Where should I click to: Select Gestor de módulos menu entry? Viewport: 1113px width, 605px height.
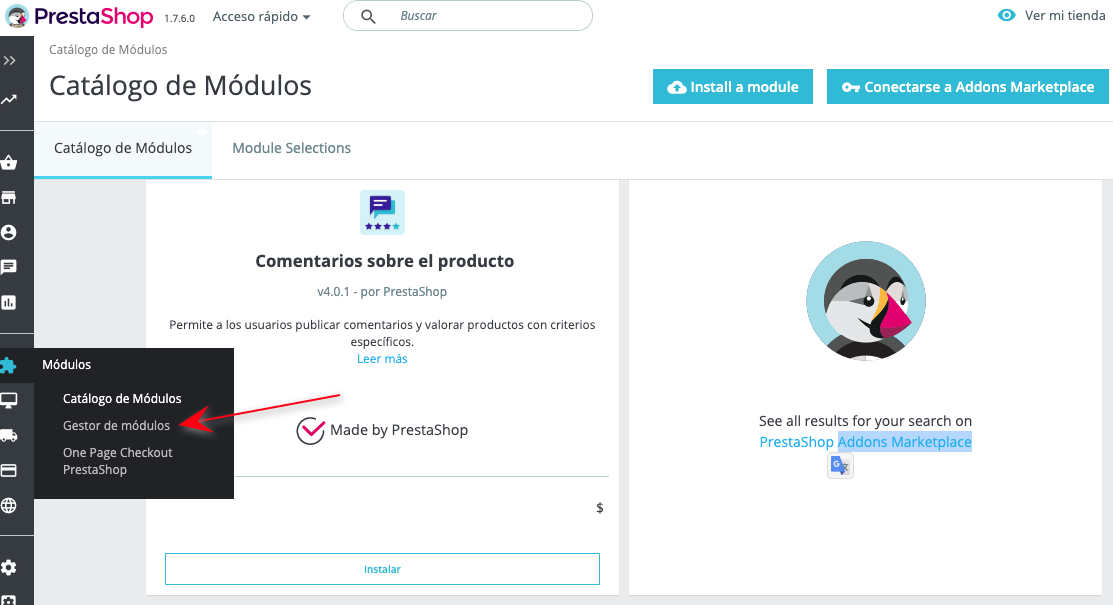click(116, 425)
